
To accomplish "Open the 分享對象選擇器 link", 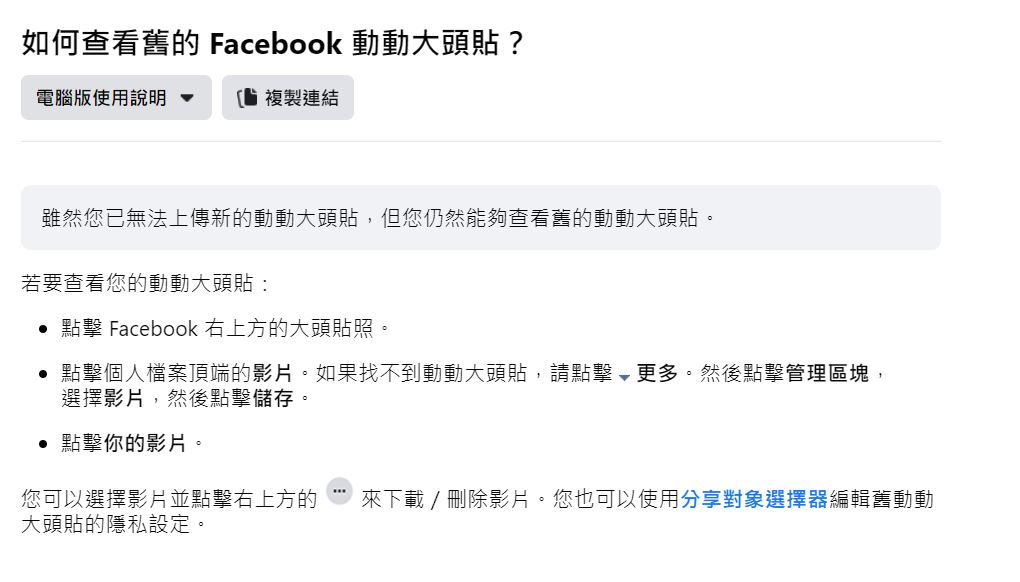I will point(754,499).
